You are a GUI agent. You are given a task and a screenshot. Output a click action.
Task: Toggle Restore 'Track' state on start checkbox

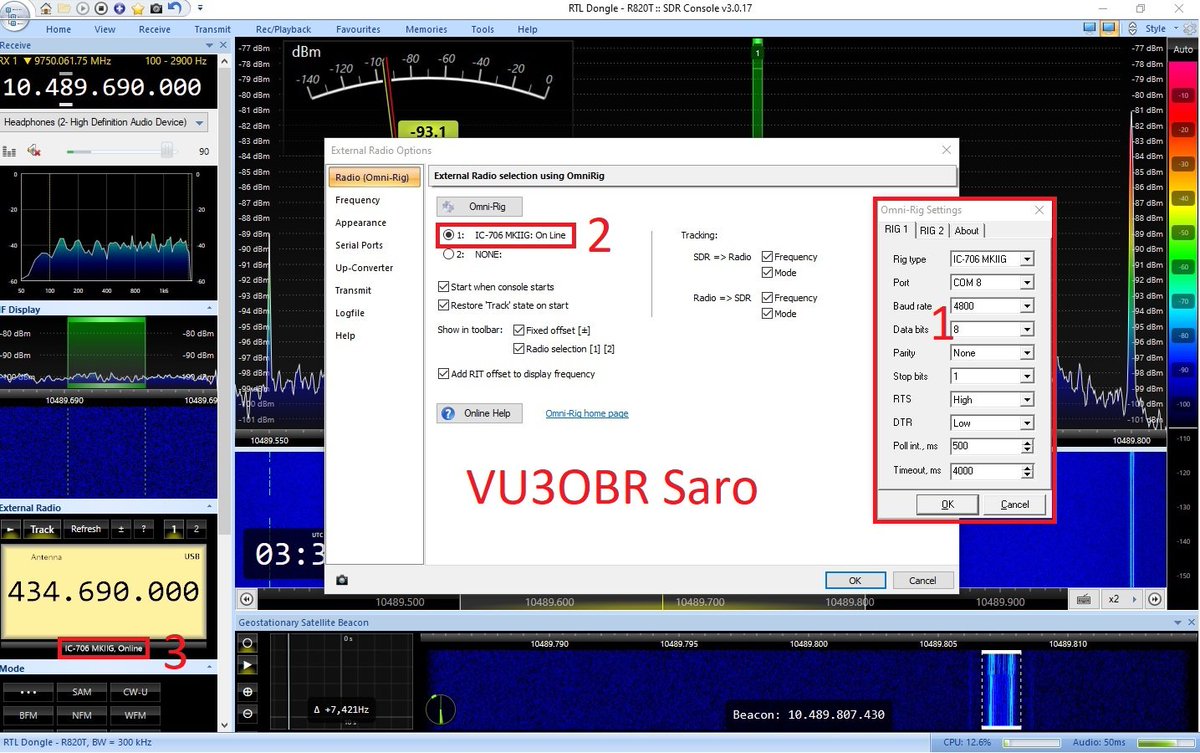click(444, 305)
